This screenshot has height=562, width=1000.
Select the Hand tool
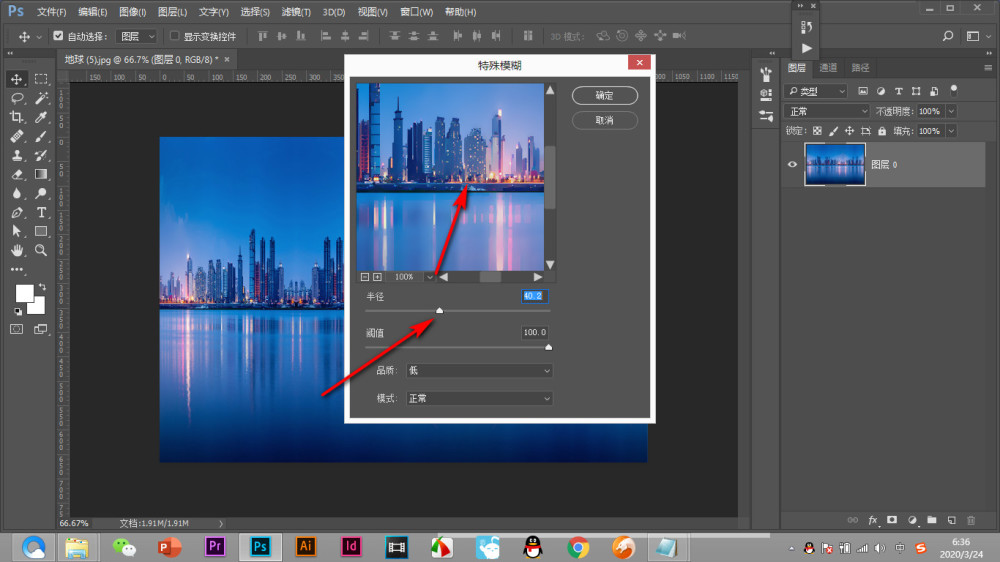click(x=17, y=250)
